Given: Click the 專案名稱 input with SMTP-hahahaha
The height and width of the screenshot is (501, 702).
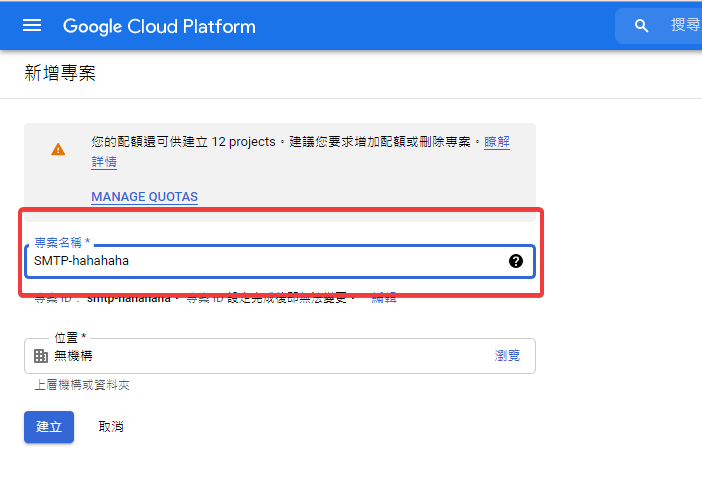Looking at the screenshot, I should [x=280, y=261].
